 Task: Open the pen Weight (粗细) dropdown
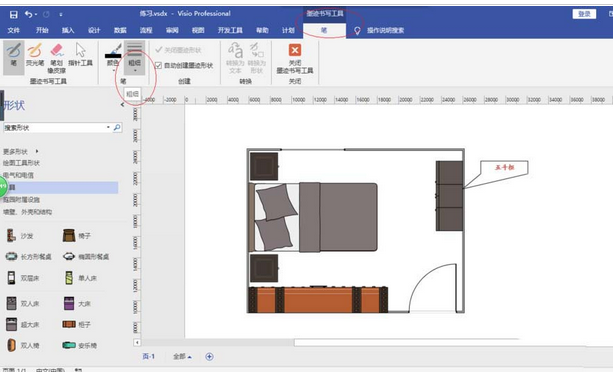coord(134,57)
